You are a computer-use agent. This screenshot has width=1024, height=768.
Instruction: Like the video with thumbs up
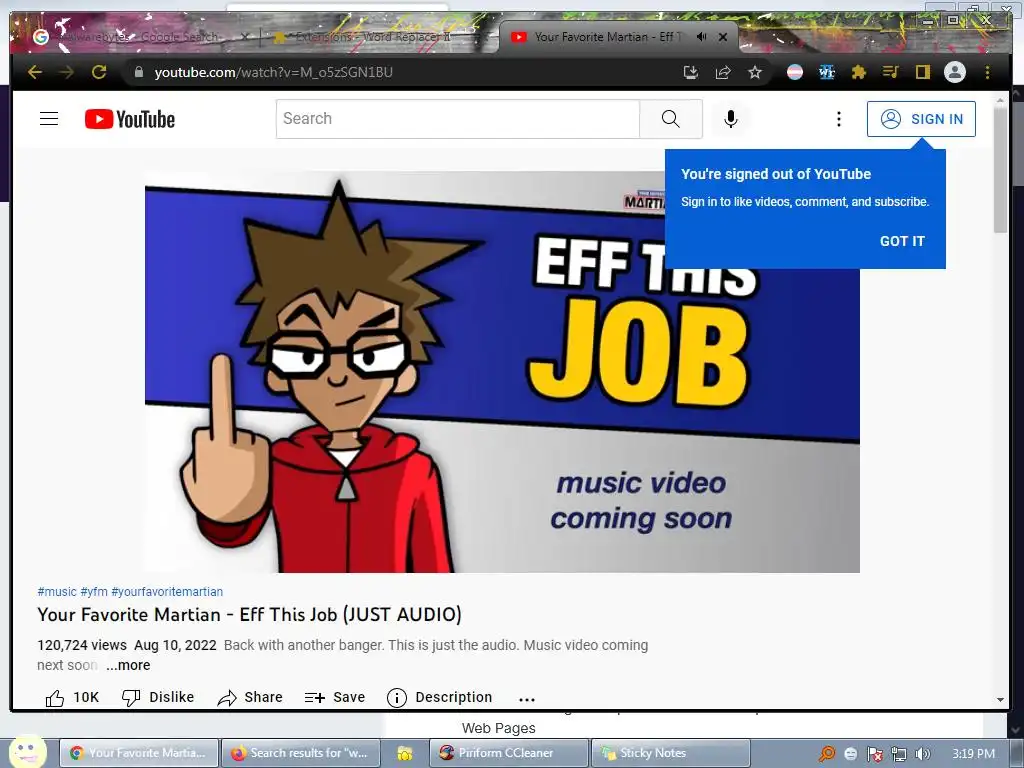click(x=72, y=697)
